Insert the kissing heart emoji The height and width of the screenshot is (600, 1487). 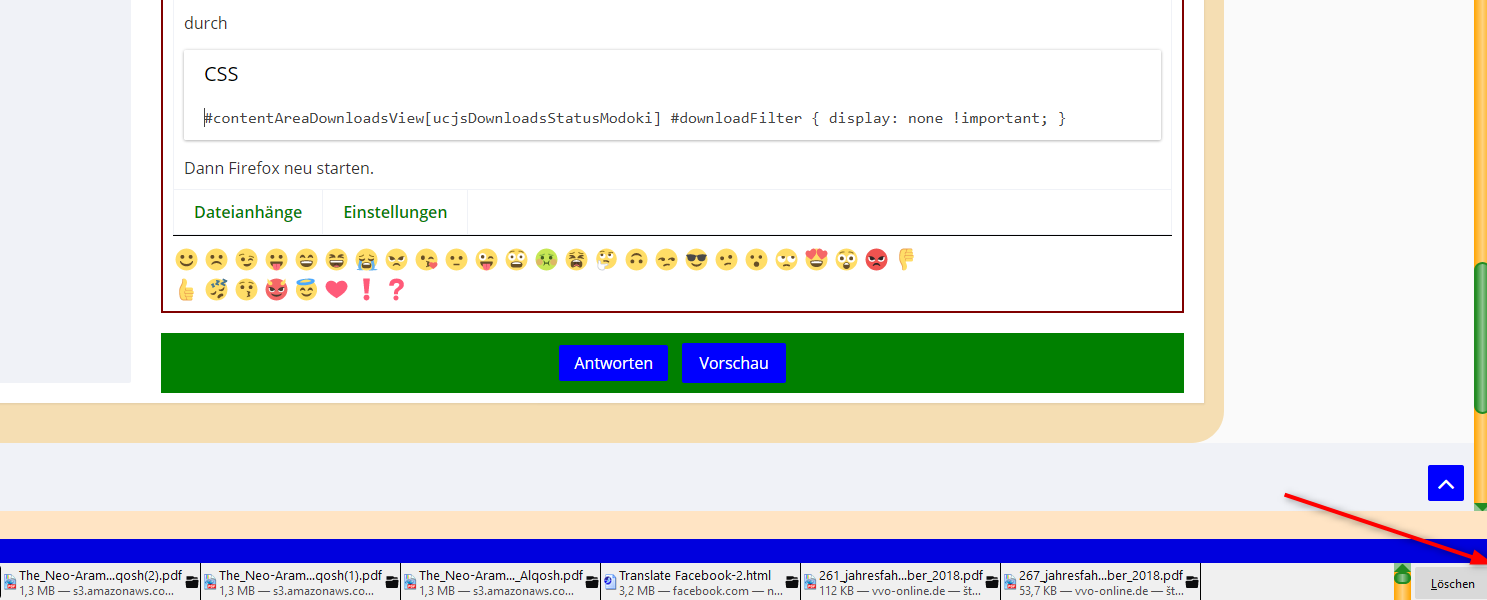[426, 260]
